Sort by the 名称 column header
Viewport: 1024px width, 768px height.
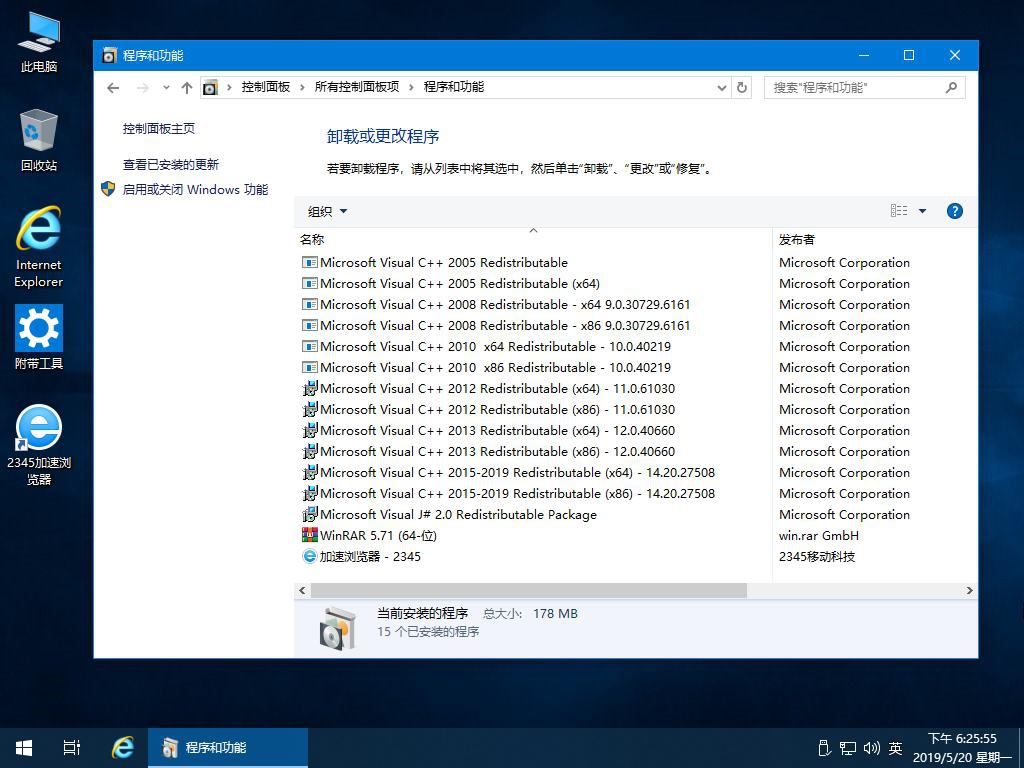click(x=533, y=239)
